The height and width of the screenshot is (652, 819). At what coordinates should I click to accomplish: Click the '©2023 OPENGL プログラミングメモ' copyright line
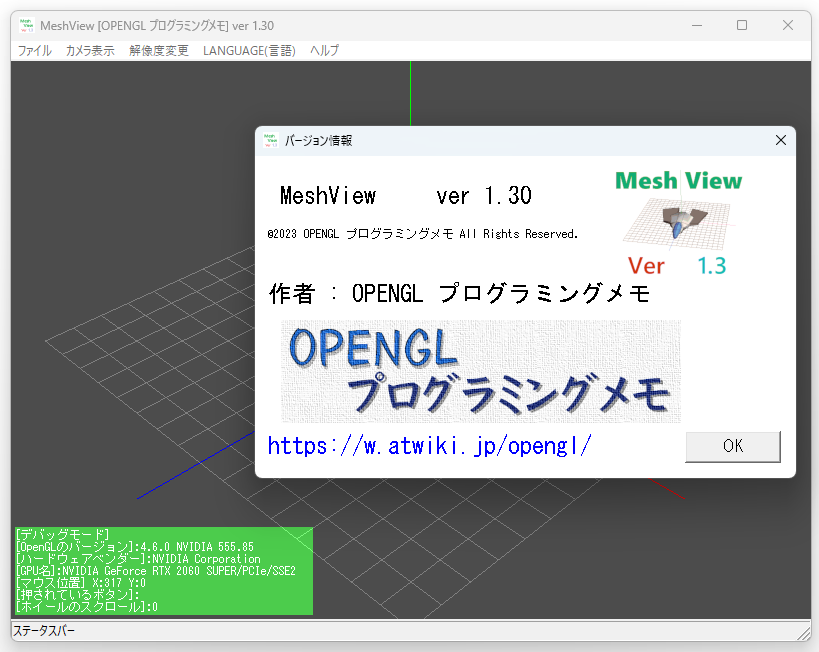click(x=423, y=234)
